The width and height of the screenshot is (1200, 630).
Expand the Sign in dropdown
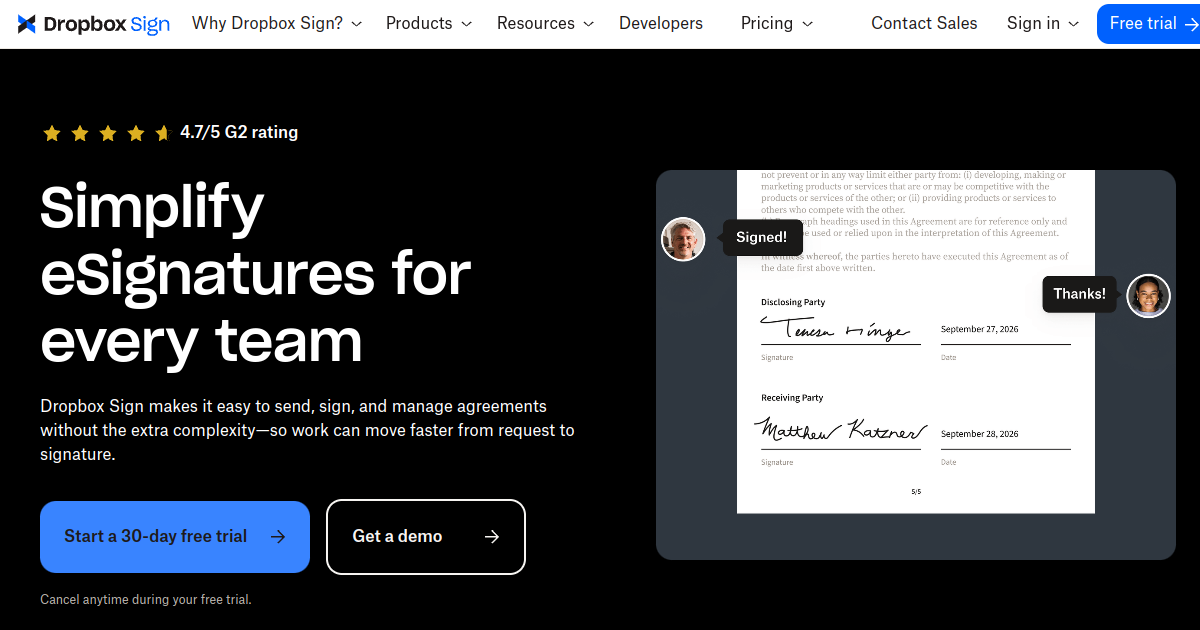click(x=1043, y=23)
